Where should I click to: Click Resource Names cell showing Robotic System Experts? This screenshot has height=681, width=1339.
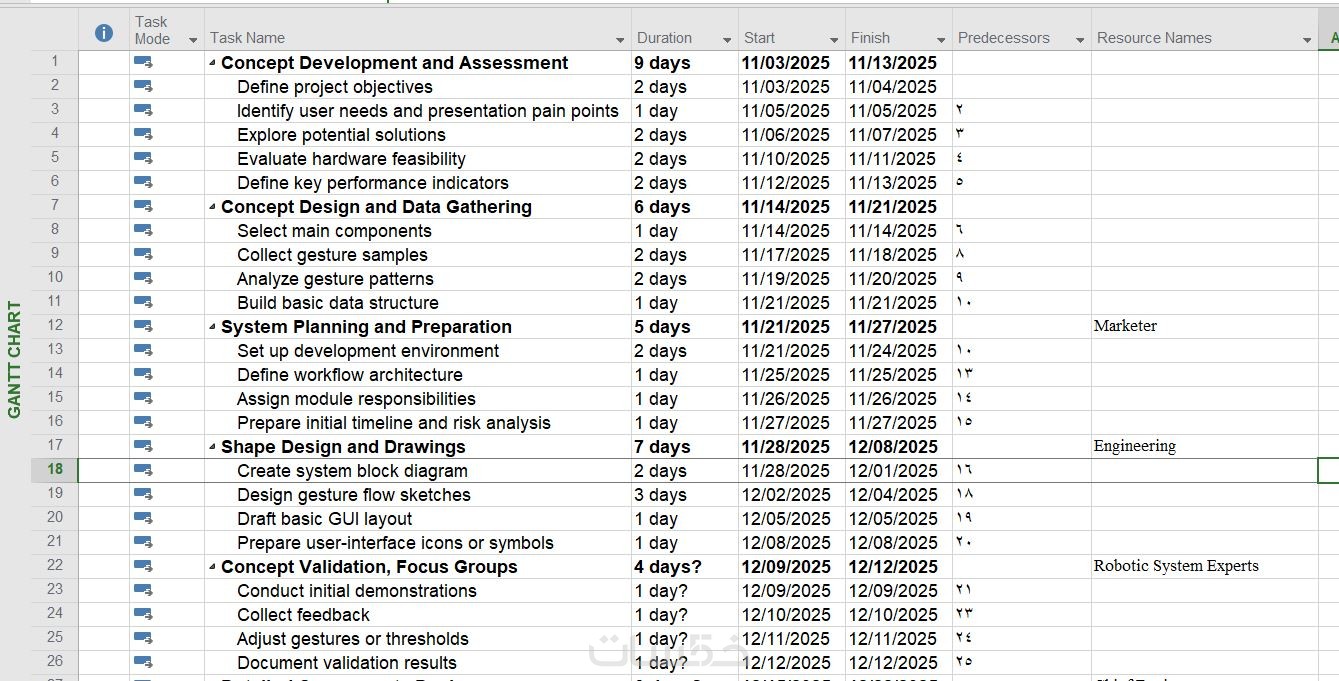[1176, 566]
